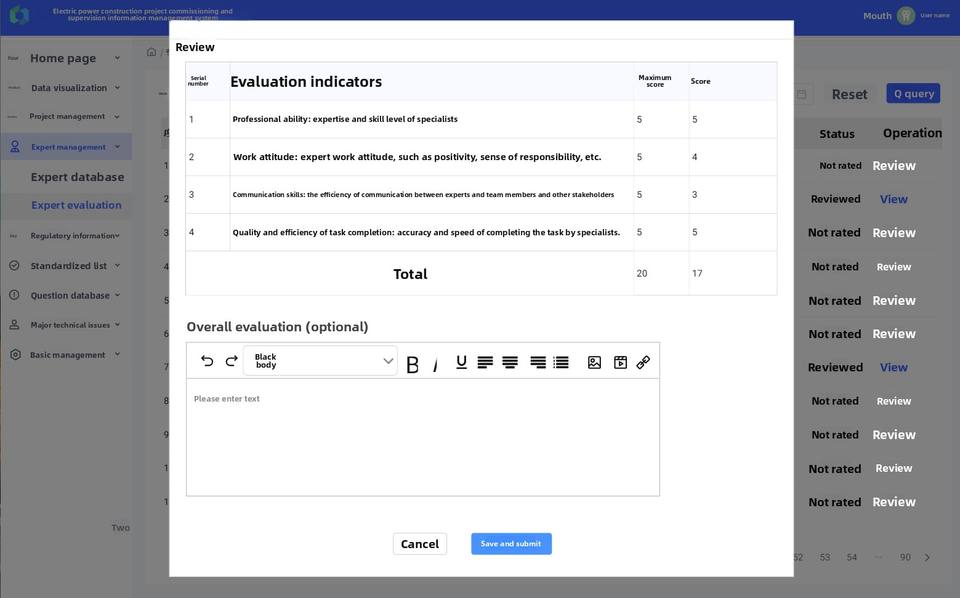Center-align text in the editor

pyautogui.click(x=510, y=362)
